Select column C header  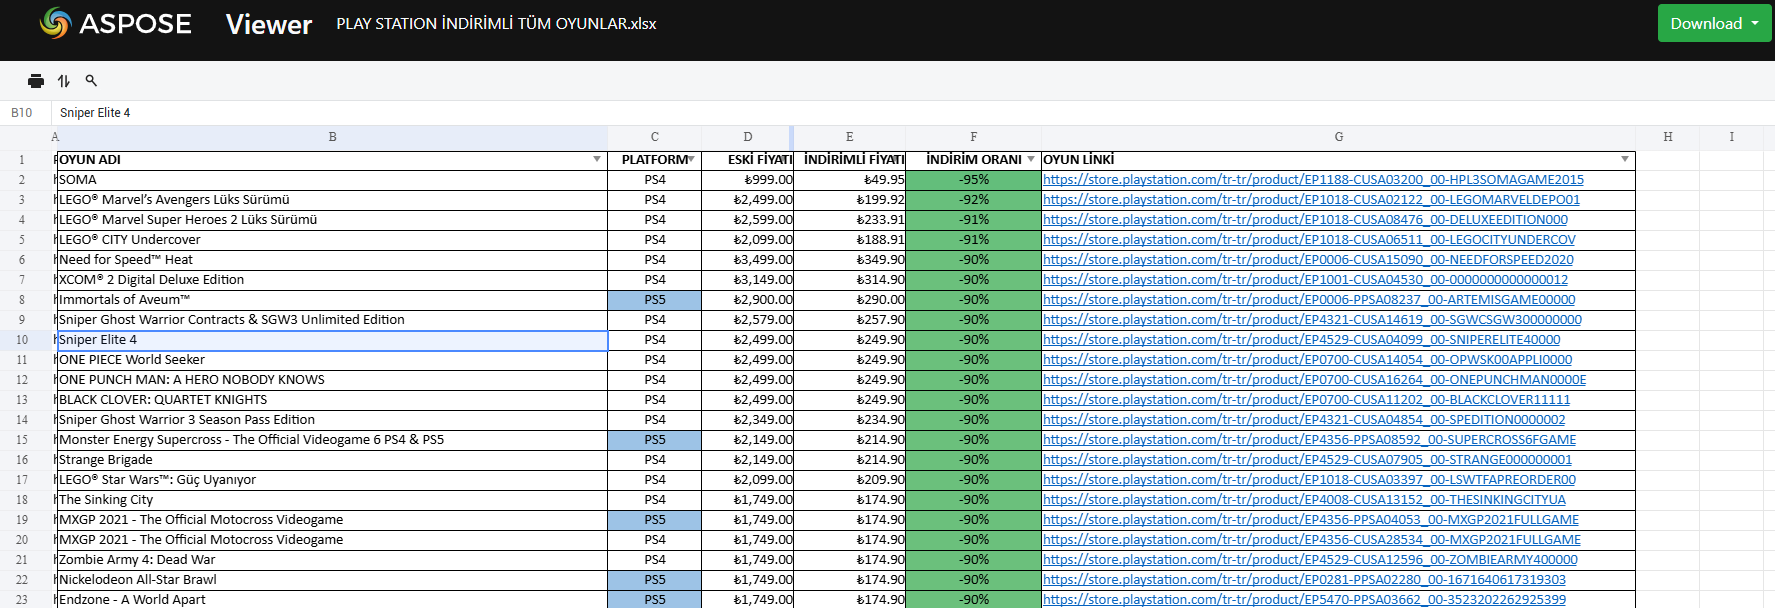[655, 137]
